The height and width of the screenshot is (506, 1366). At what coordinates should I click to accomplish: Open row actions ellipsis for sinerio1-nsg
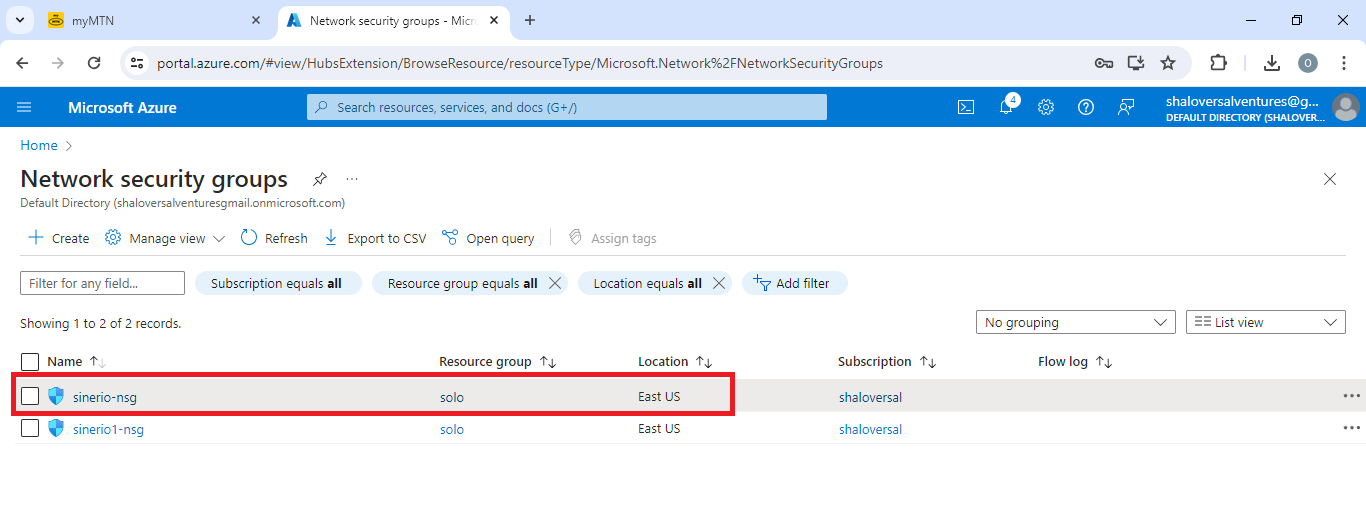(x=1352, y=428)
